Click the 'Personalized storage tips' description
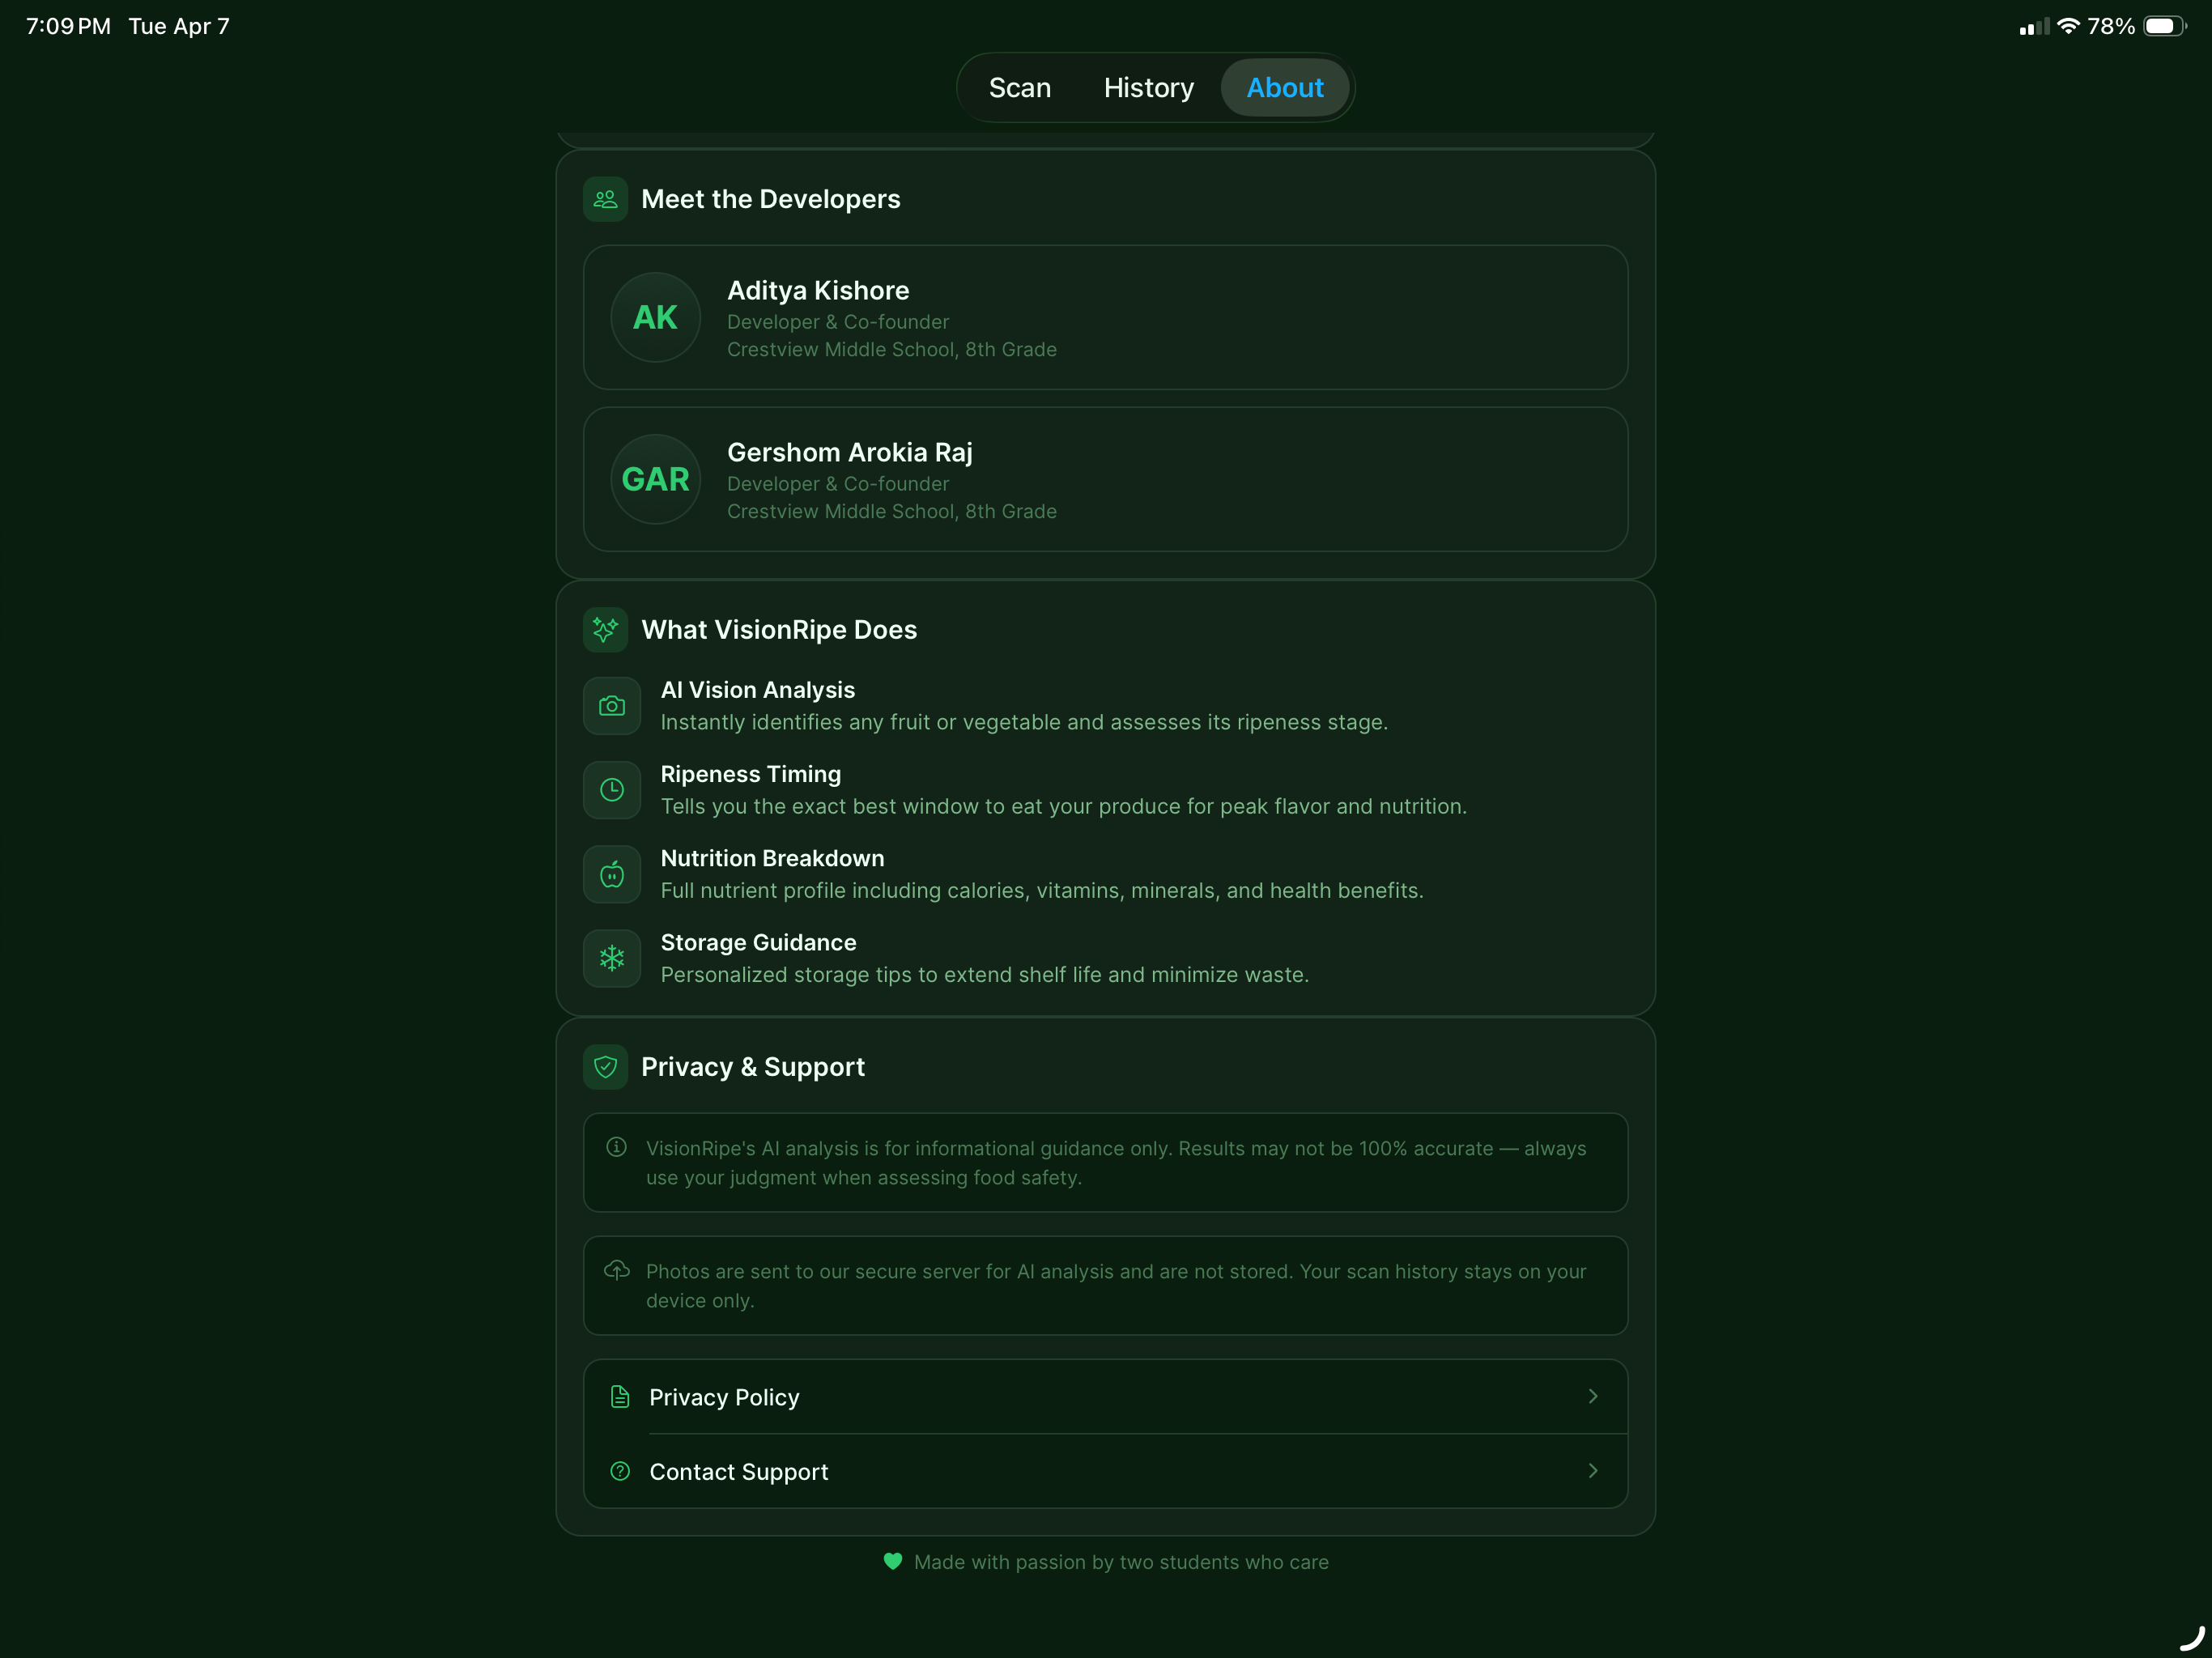 click(x=984, y=974)
